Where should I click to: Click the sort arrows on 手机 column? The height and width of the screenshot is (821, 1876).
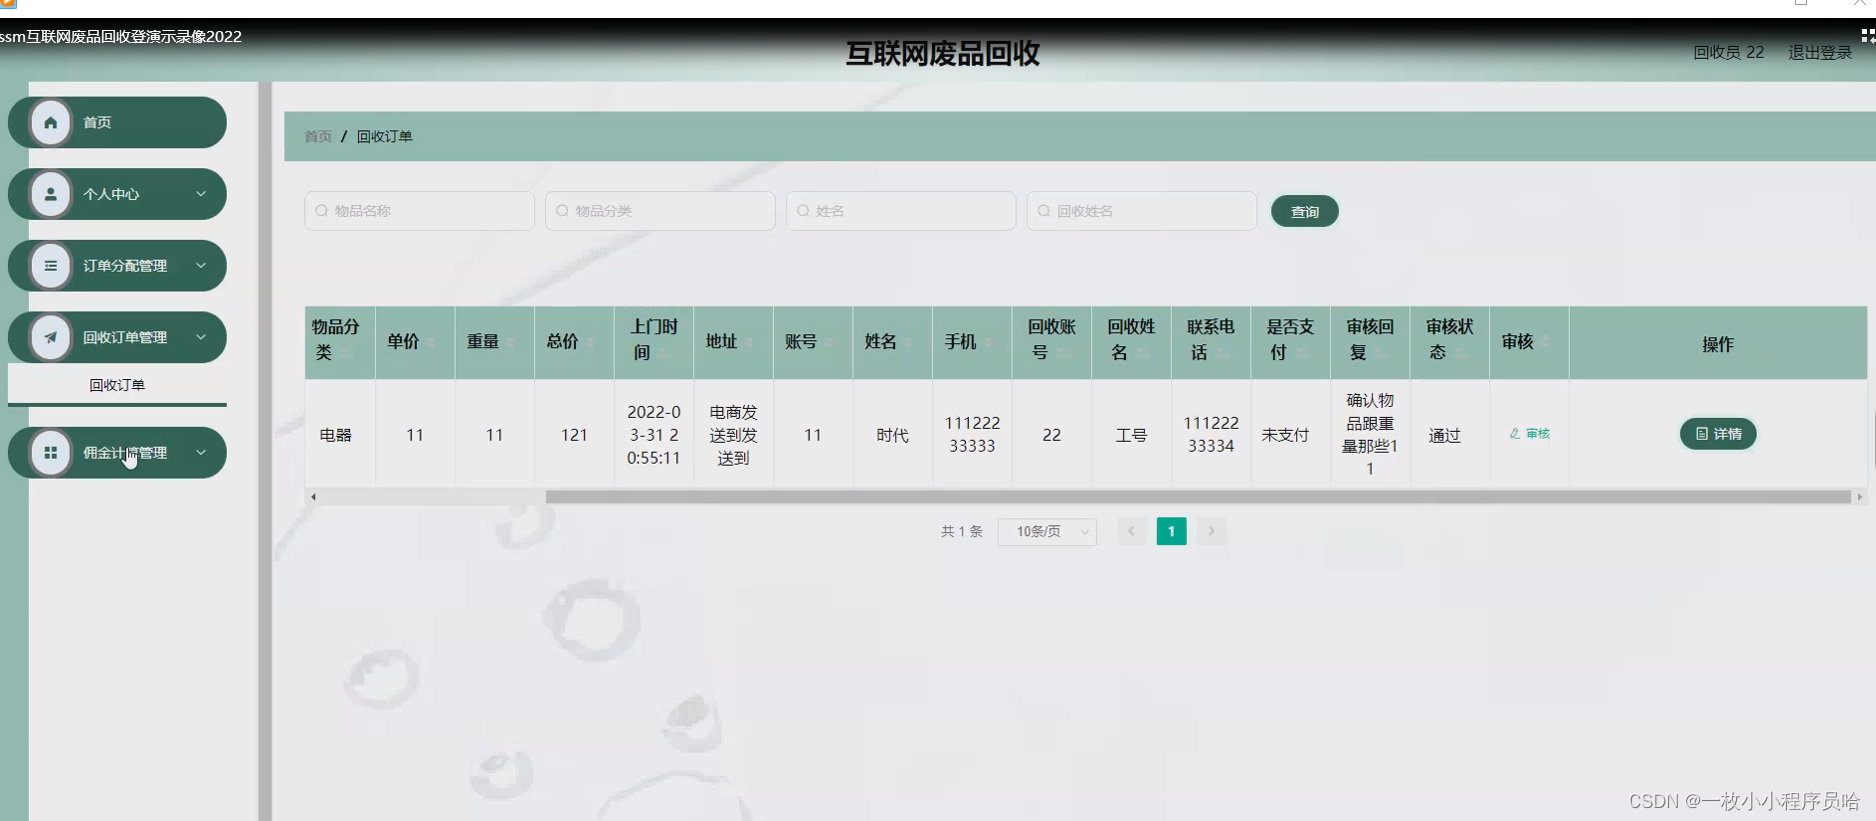(988, 342)
